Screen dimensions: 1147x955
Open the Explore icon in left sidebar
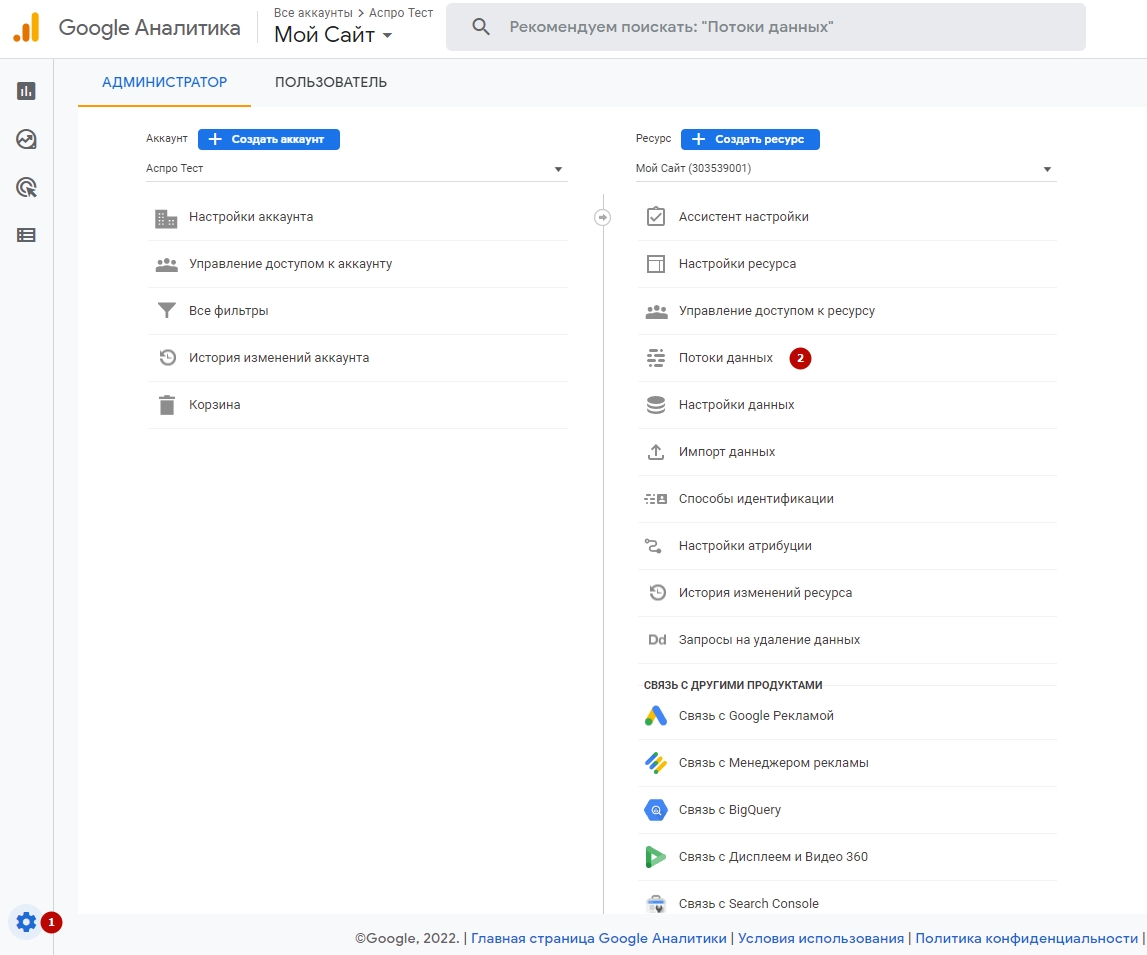tap(26, 139)
